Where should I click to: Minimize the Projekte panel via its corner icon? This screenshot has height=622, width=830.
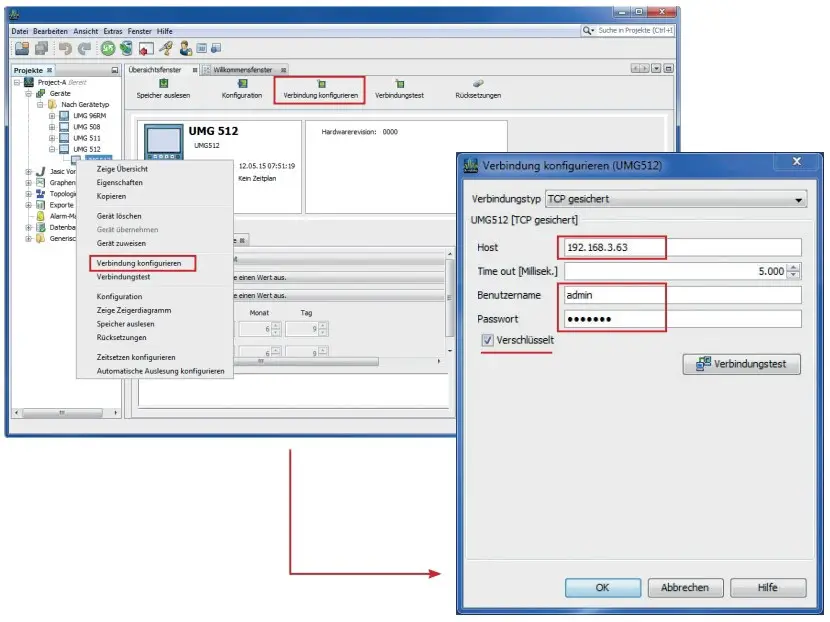coord(115,70)
